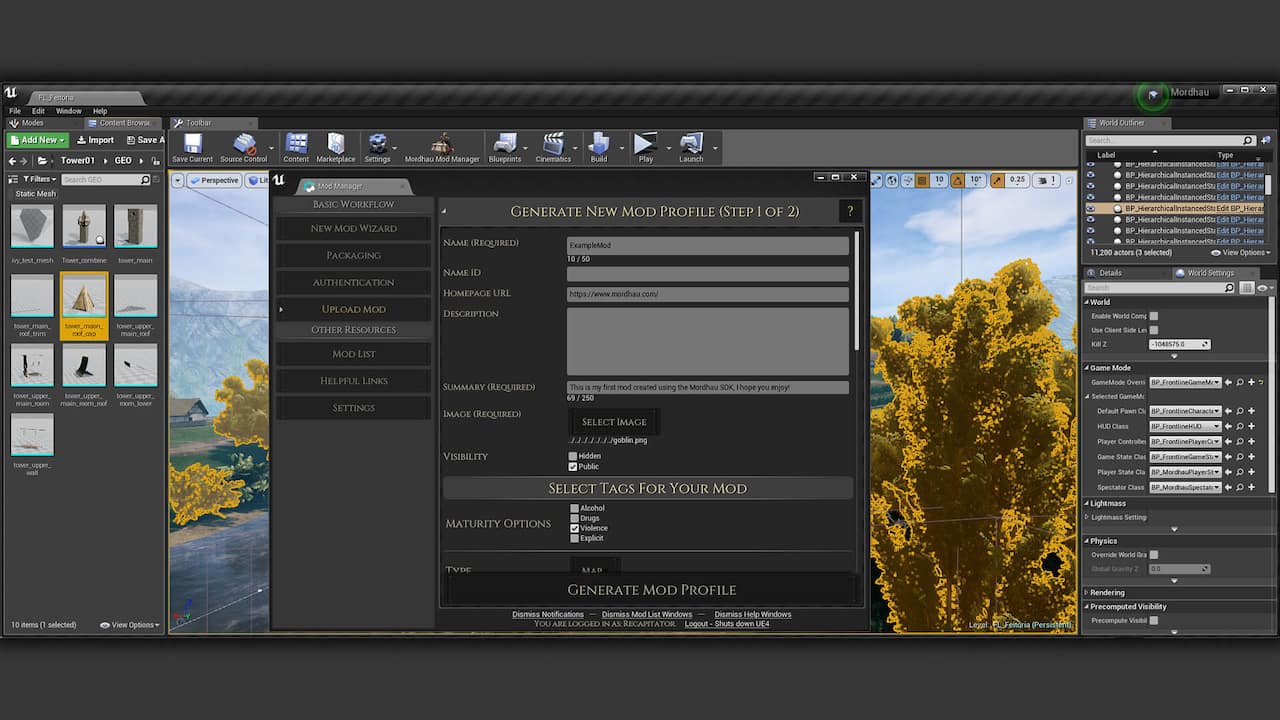Image resolution: width=1280 pixels, height=720 pixels.
Task: Click the add actor icon beside World Outliner search
Action: [x=1264, y=141]
